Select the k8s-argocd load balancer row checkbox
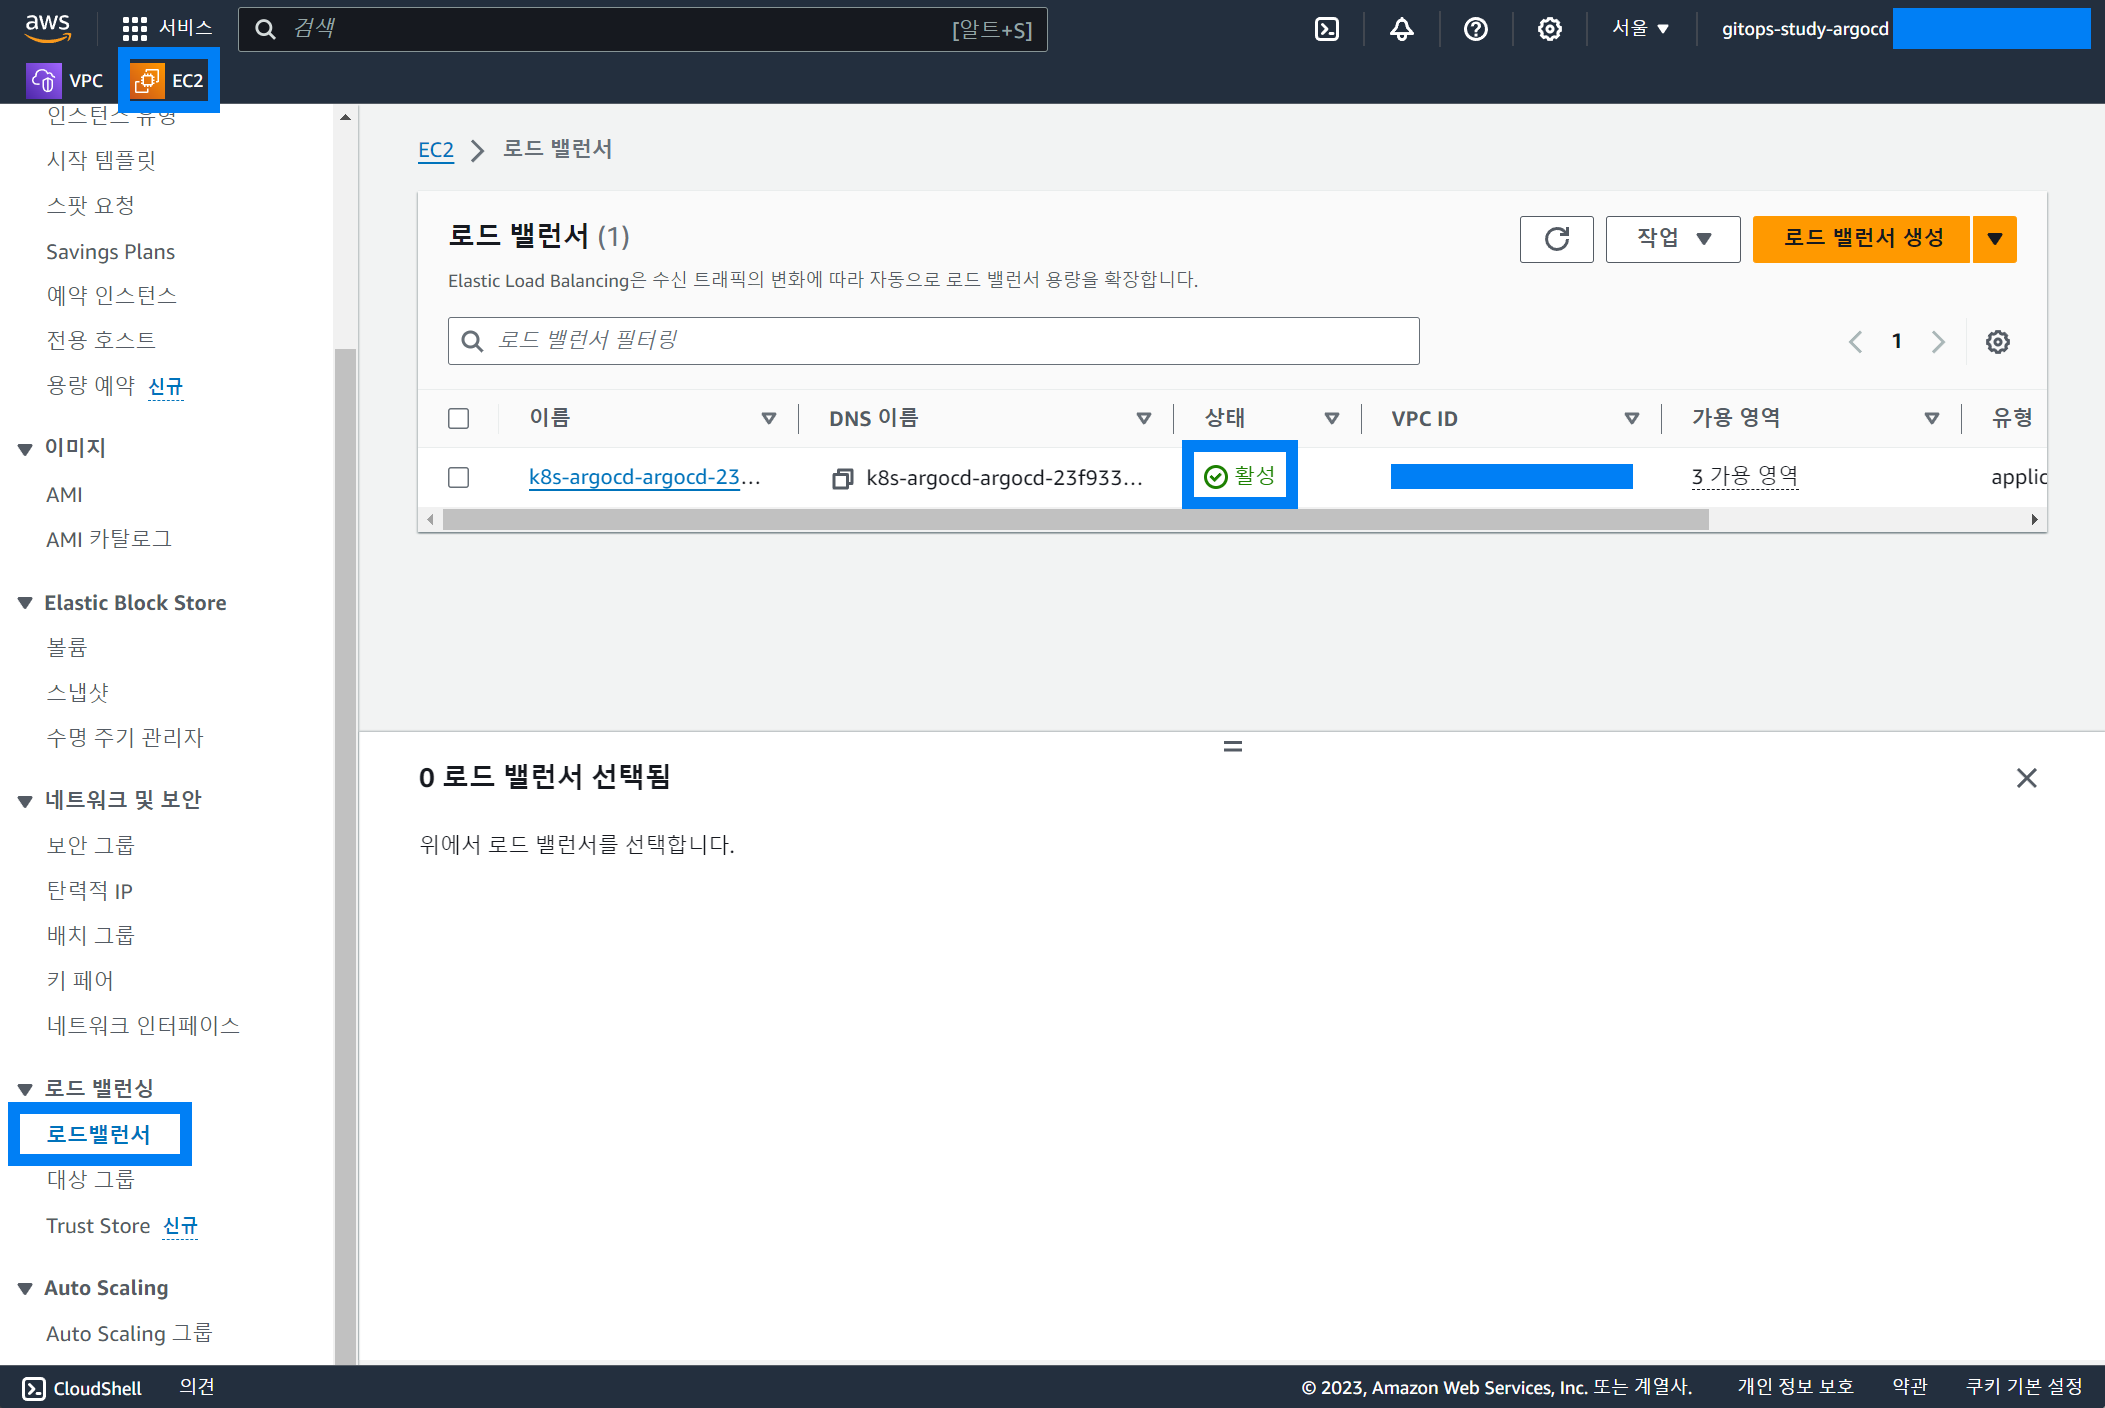 click(459, 477)
